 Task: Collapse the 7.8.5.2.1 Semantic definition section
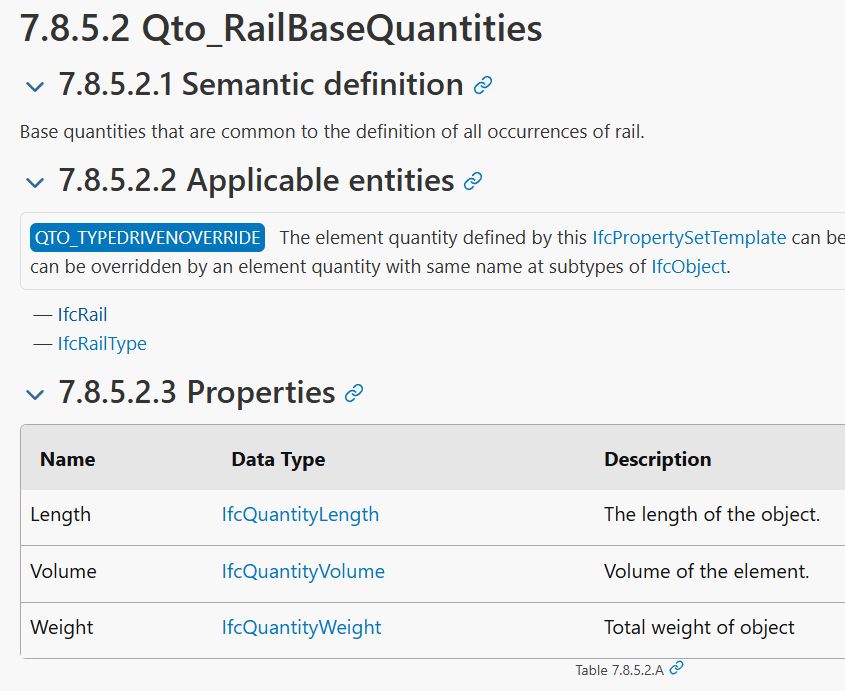click(35, 86)
